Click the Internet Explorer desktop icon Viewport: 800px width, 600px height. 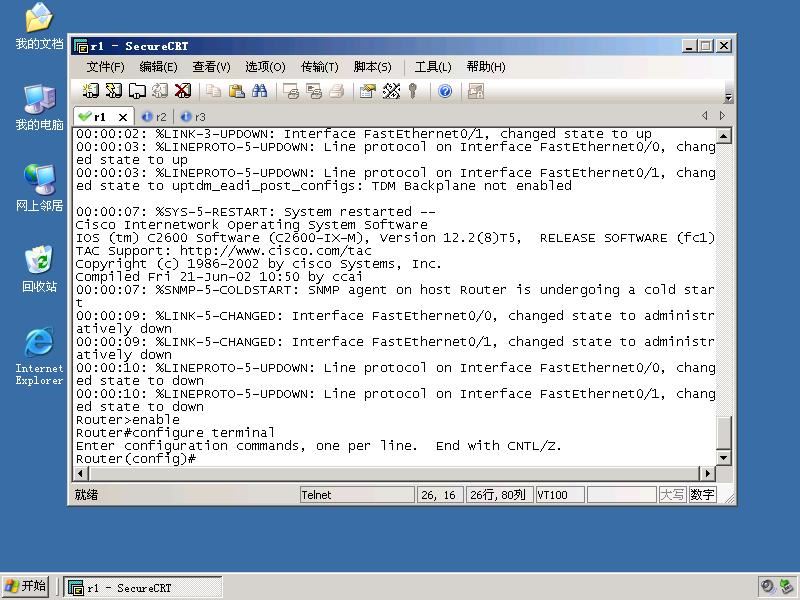coord(39,356)
